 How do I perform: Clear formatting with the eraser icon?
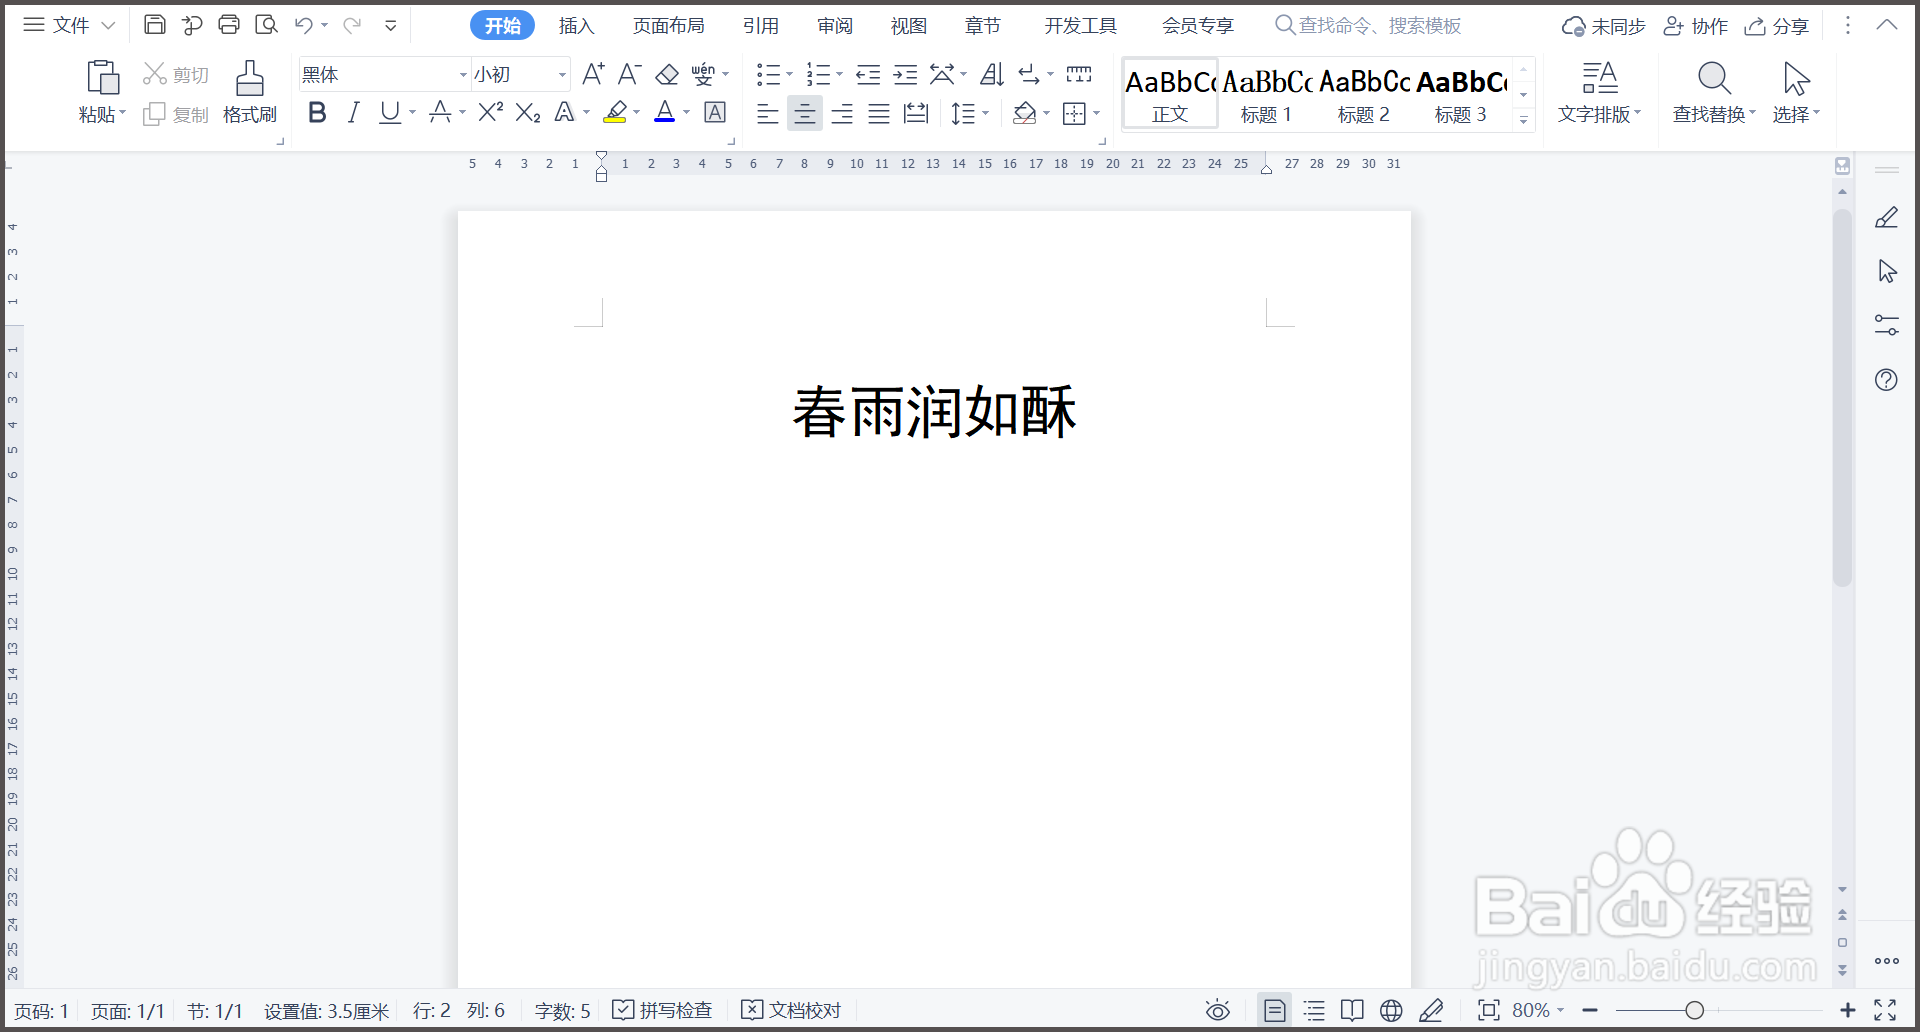(667, 73)
